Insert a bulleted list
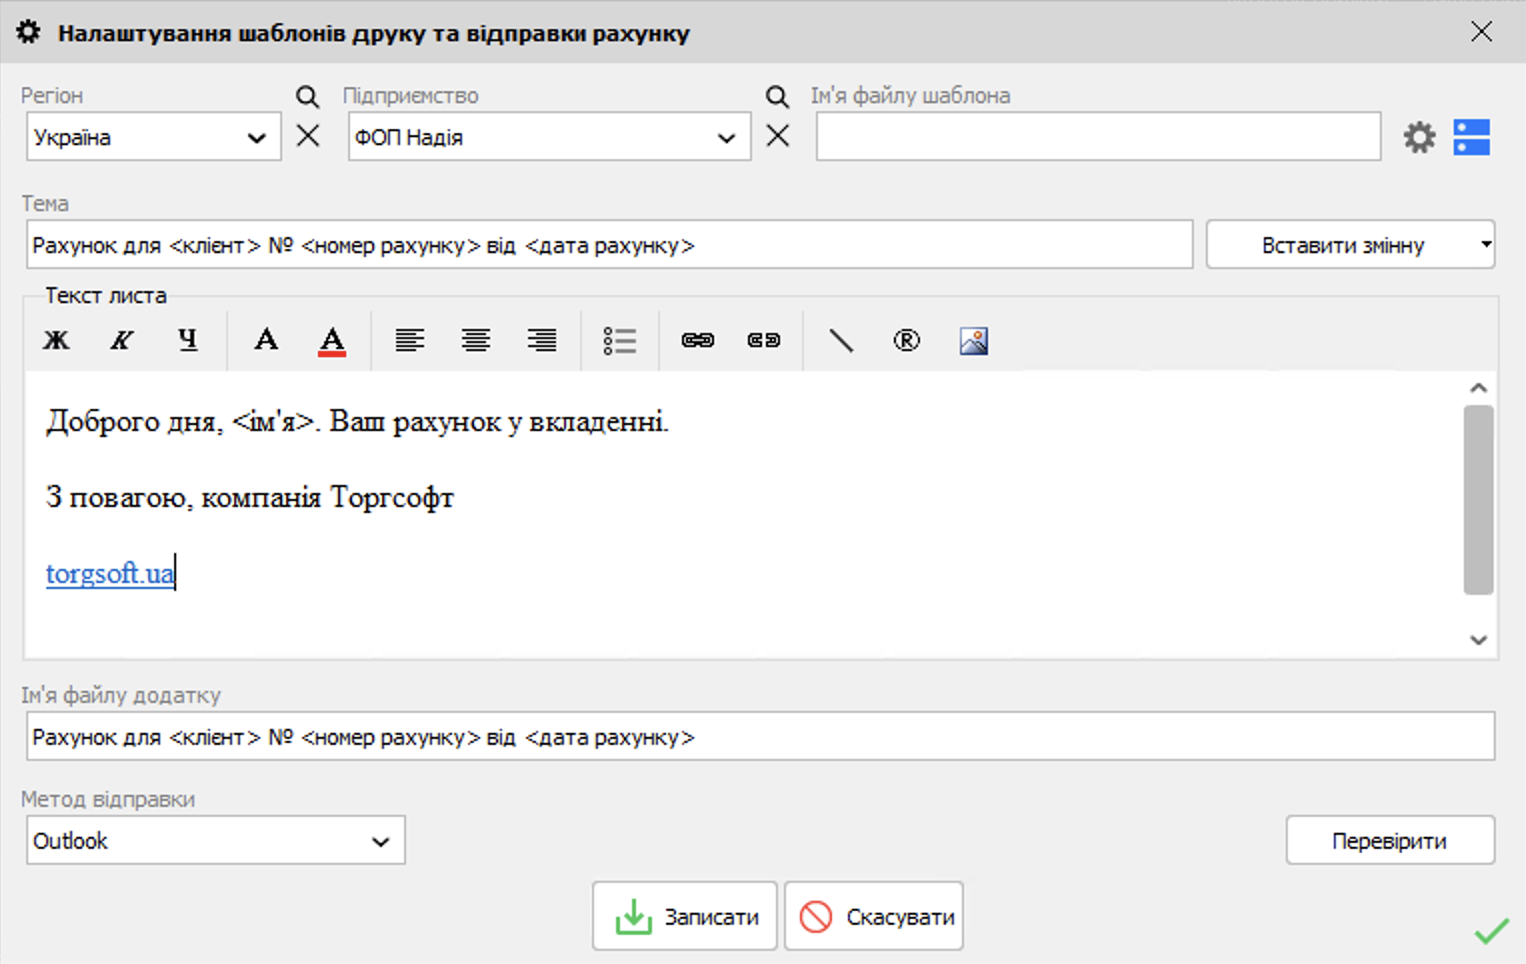The width and height of the screenshot is (1526, 964). [620, 341]
